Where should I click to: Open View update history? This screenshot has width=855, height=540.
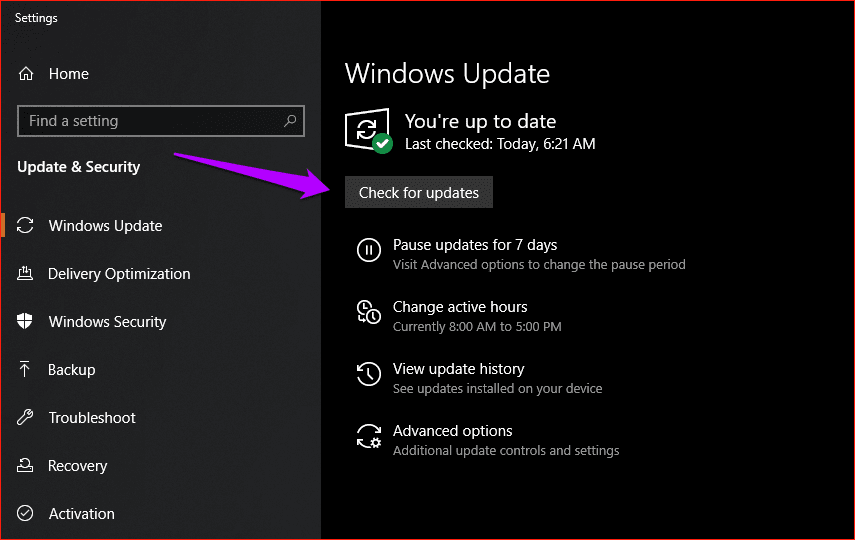pyautogui.click(x=459, y=369)
